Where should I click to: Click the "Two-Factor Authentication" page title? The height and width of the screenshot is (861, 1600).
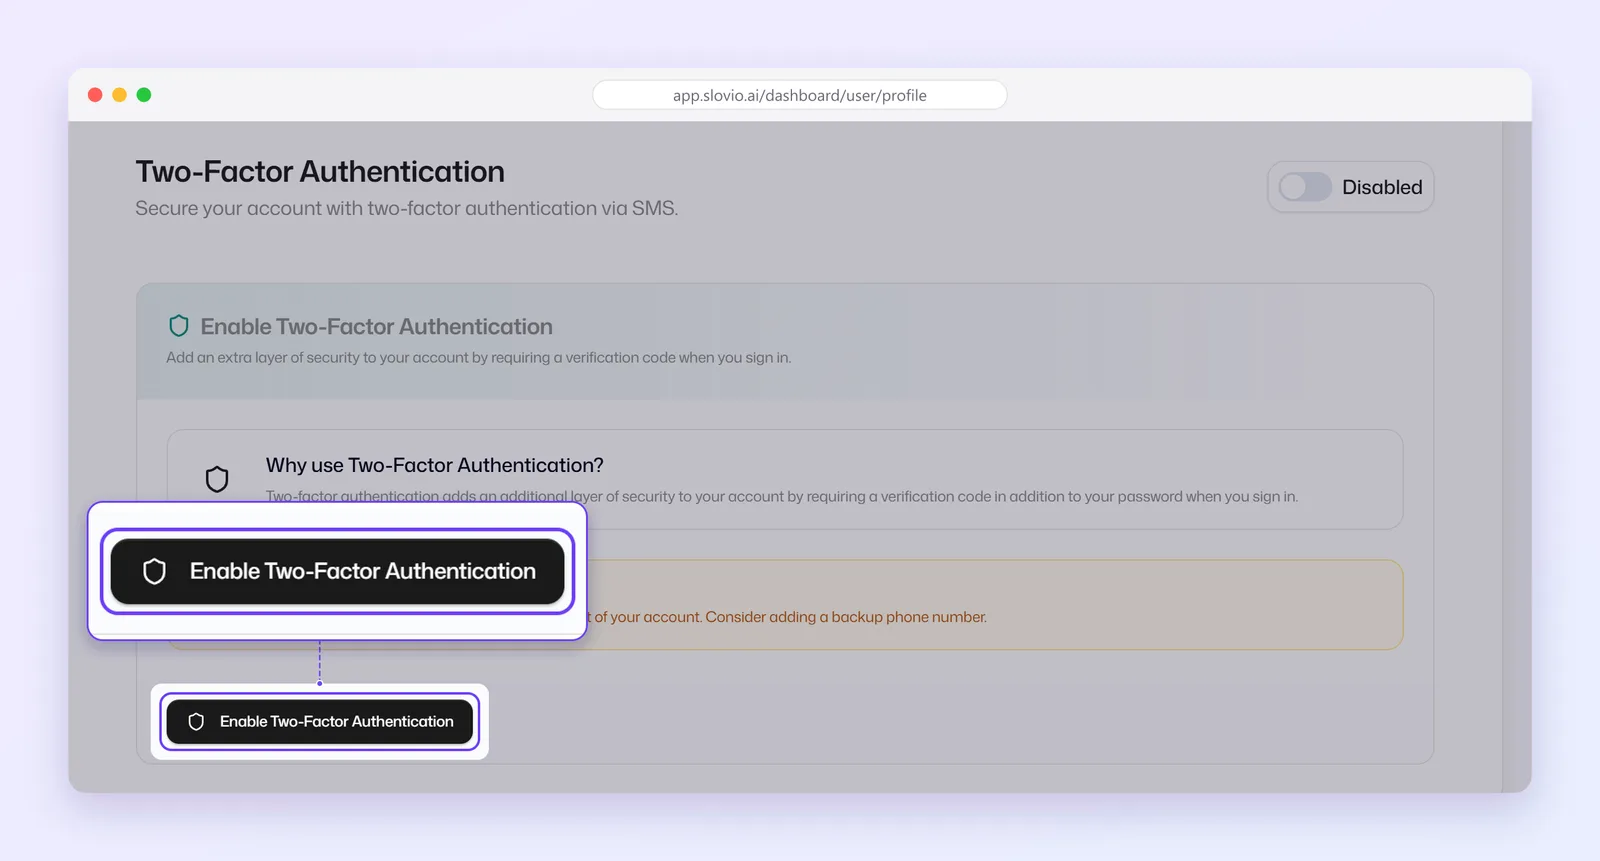tap(320, 172)
